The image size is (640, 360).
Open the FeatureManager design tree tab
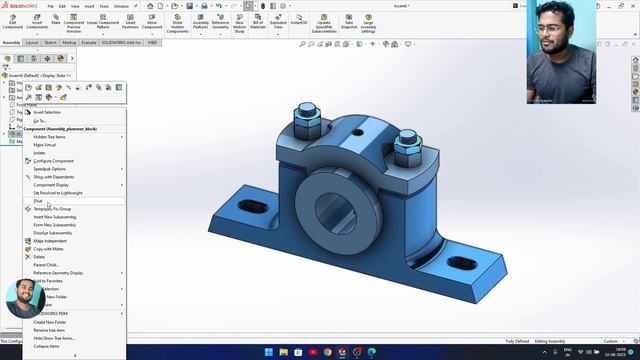pyautogui.click(x=7, y=59)
